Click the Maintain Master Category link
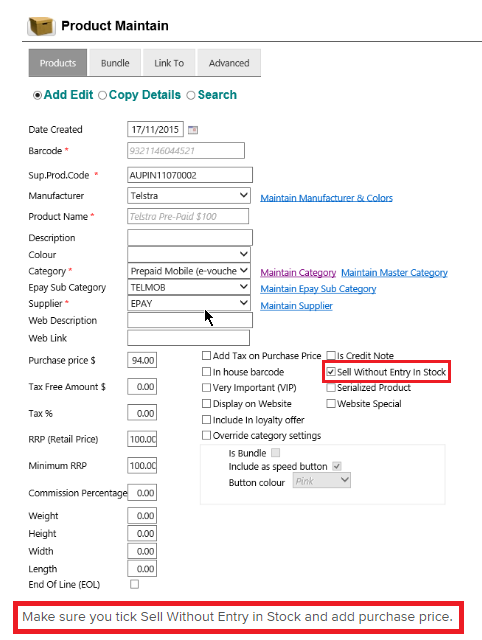This screenshot has width=482, height=640. 394,272
